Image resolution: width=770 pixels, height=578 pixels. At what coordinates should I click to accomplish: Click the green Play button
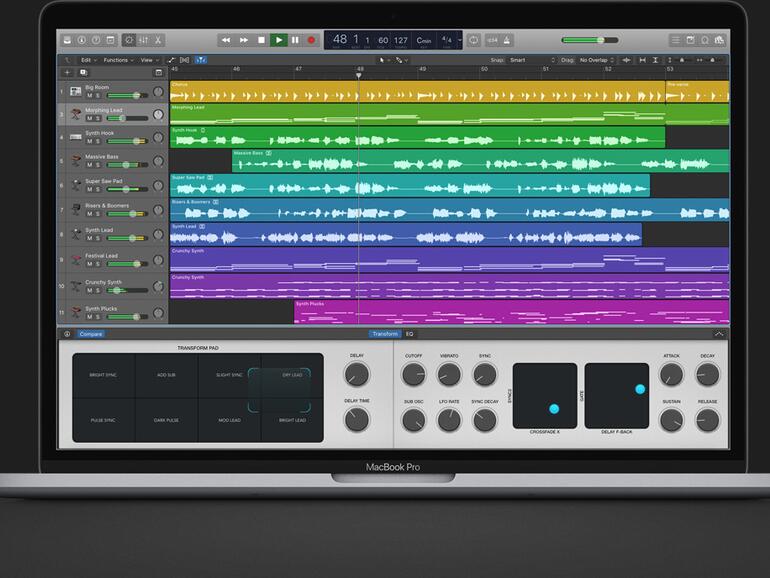click(278, 40)
